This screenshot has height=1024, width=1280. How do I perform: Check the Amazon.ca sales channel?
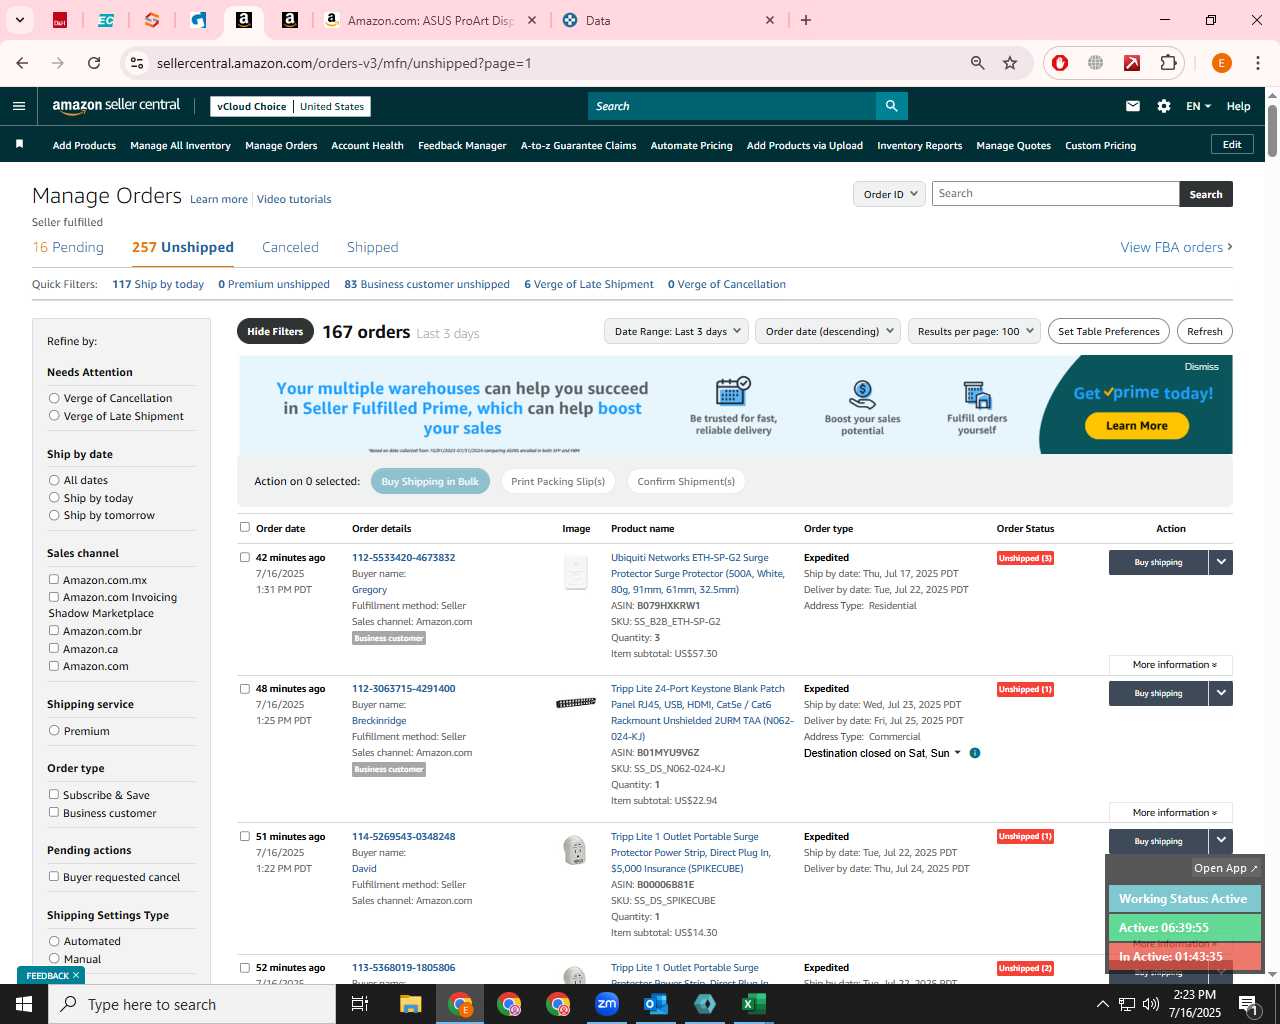[54, 649]
